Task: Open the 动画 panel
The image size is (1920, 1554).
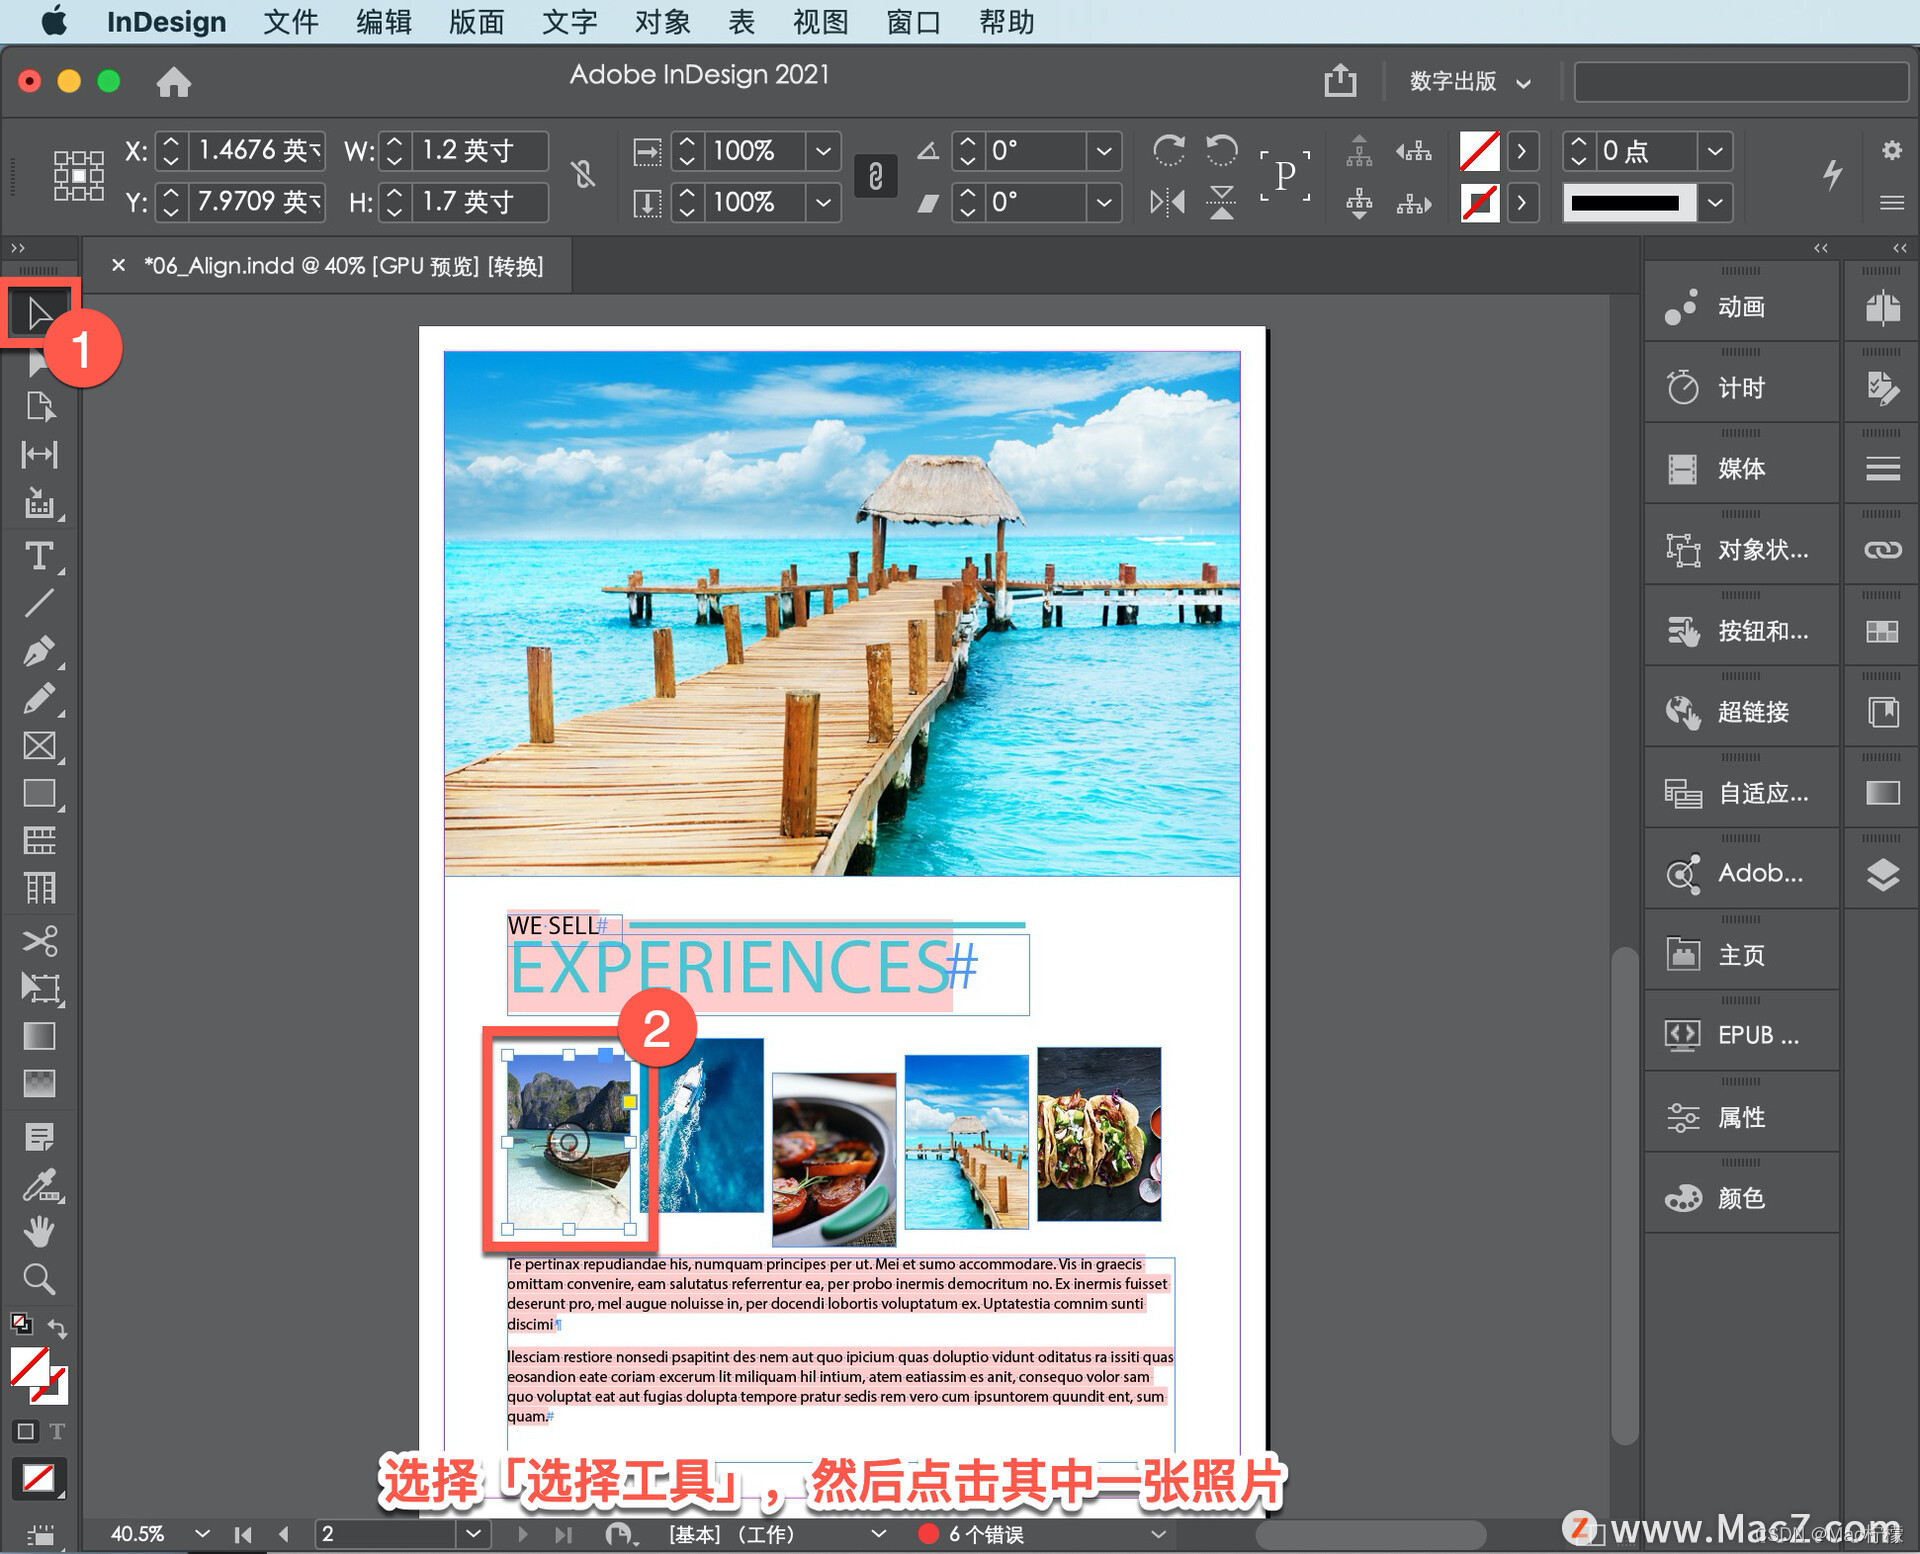Action: pyautogui.click(x=1741, y=307)
